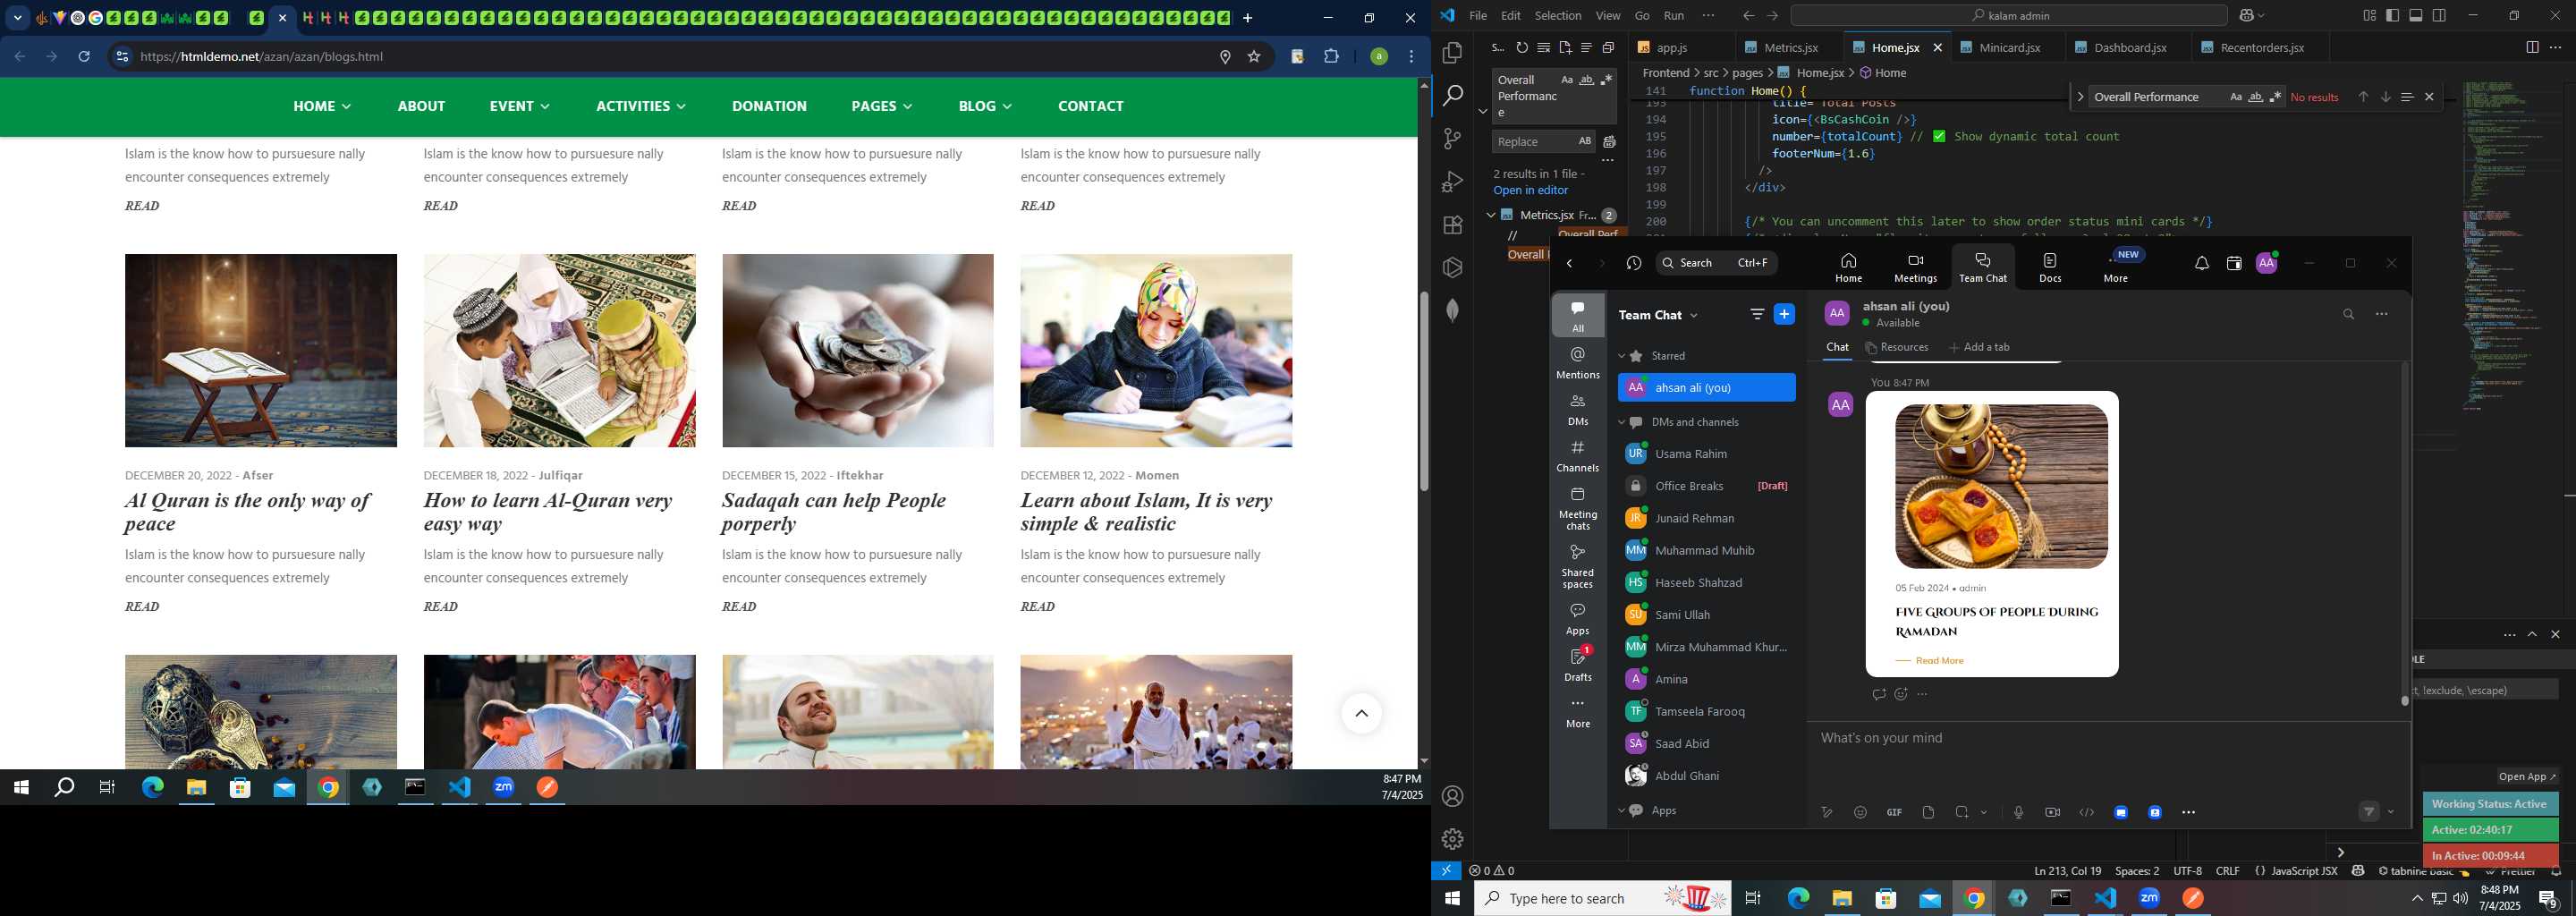
Task: Collapse DMs and channels section
Action: tap(1622, 422)
